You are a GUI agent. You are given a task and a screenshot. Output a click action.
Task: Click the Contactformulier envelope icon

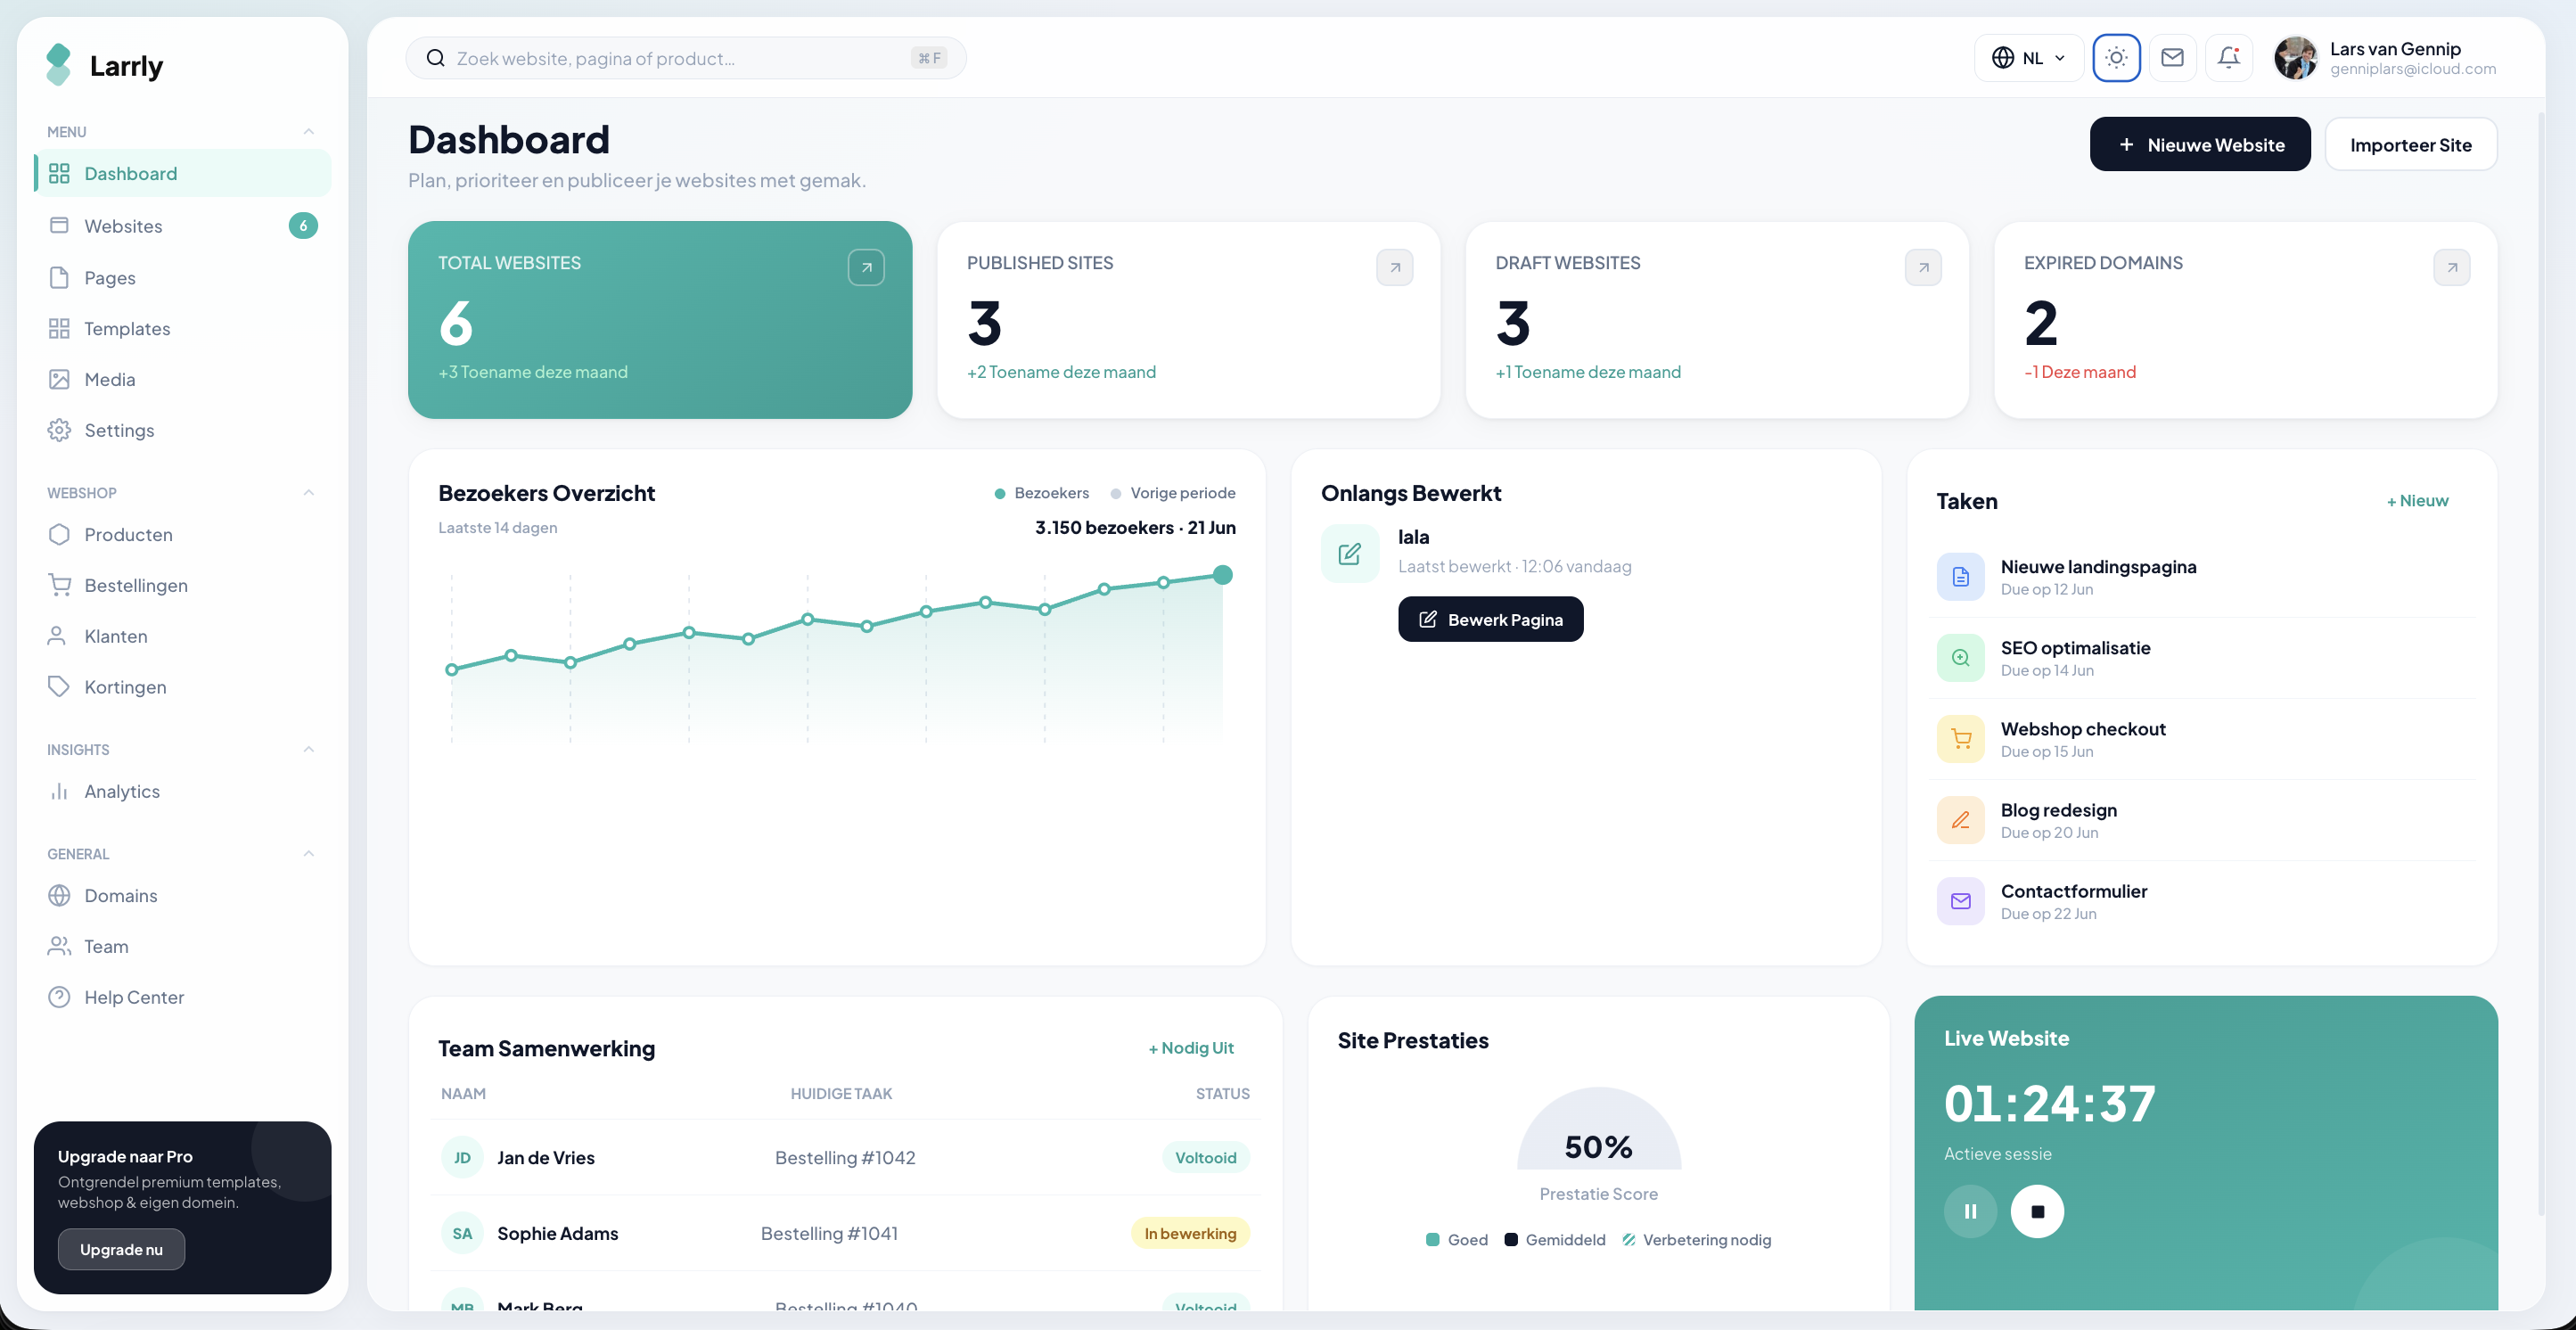tap(1960, 901)
